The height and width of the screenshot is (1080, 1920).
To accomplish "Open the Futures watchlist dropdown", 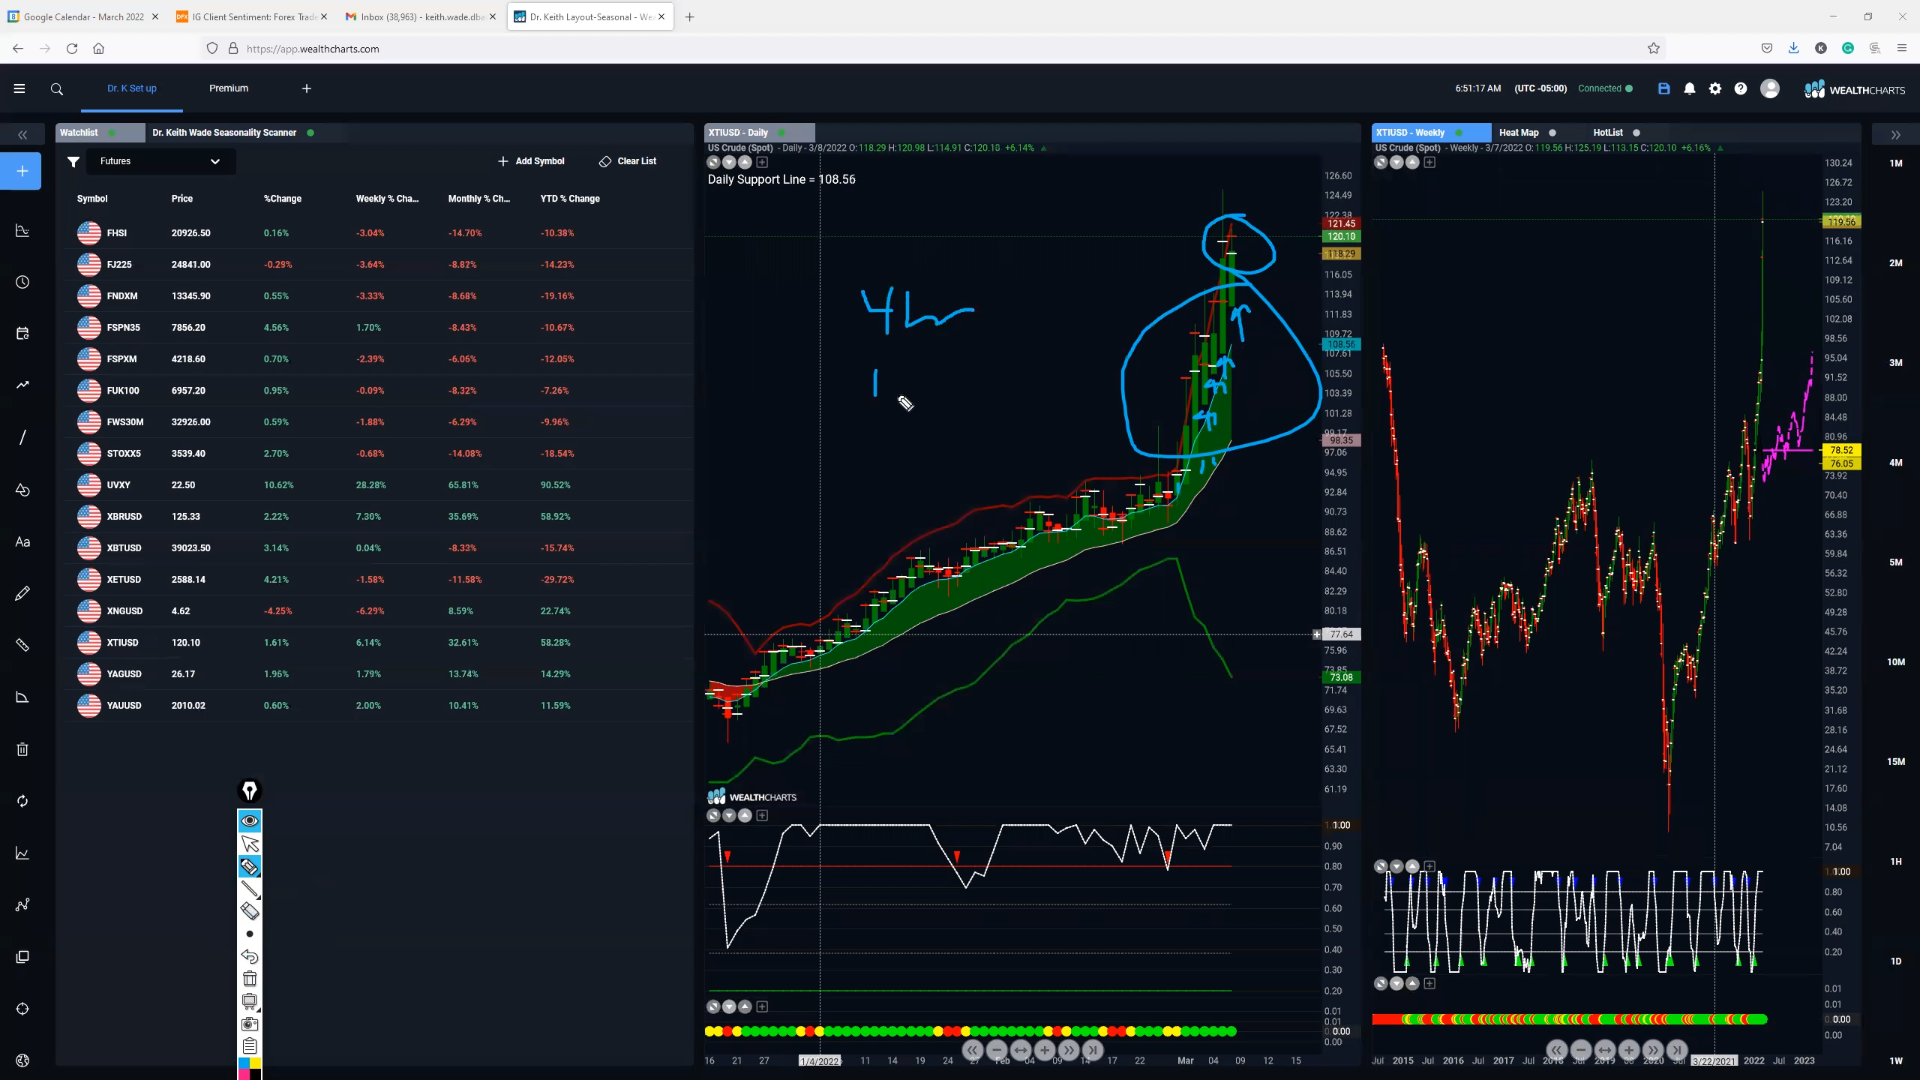I will [x=160, y=161].
